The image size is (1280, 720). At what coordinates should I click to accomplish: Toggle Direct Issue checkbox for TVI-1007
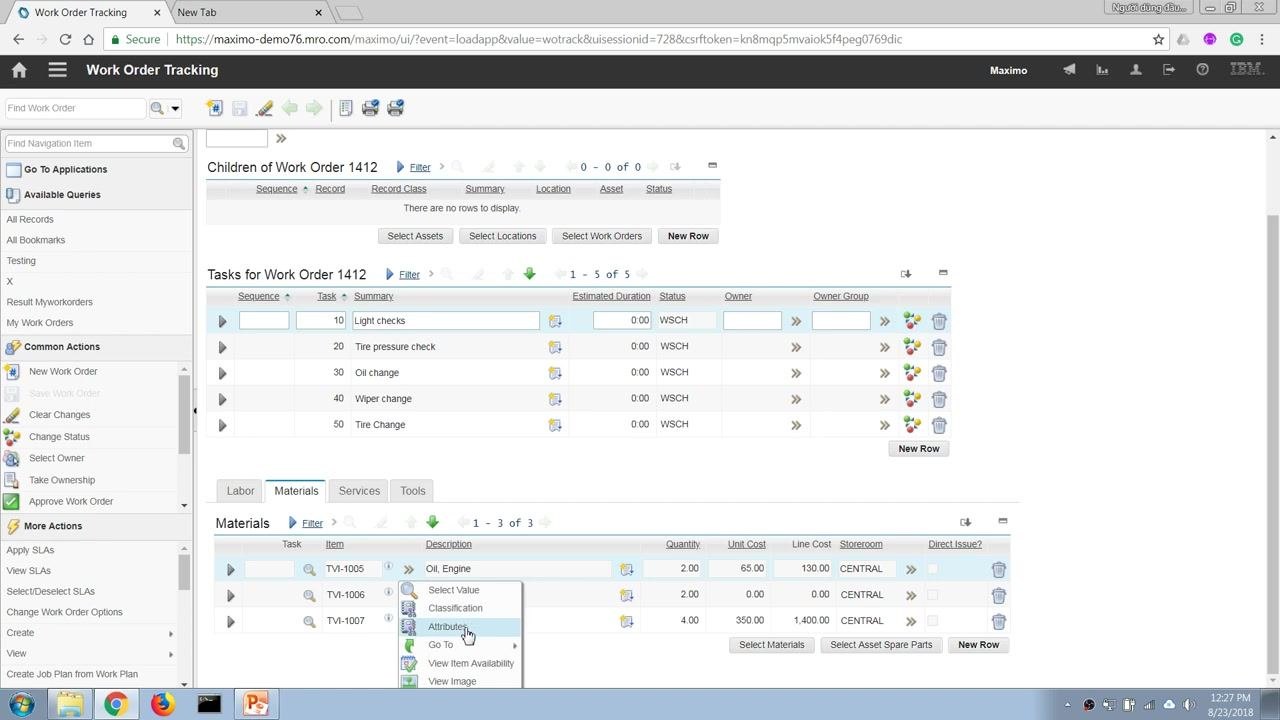(x=932, y=621)
